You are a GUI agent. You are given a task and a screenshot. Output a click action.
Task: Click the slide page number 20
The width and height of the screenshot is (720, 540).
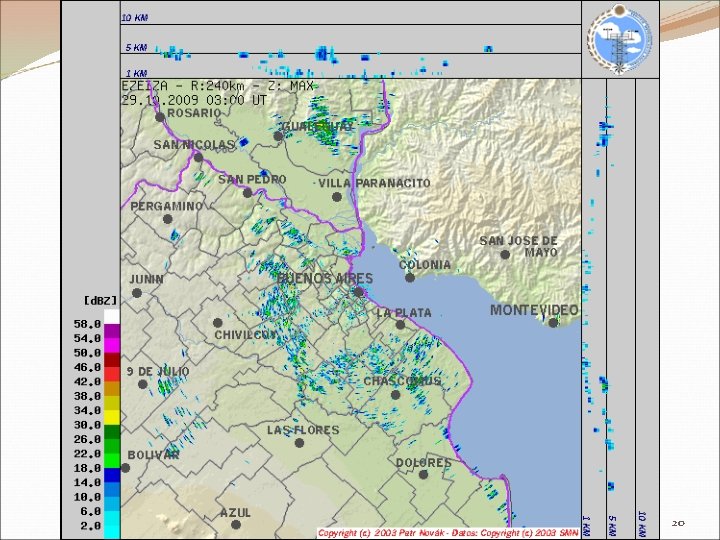click(678, 523)
